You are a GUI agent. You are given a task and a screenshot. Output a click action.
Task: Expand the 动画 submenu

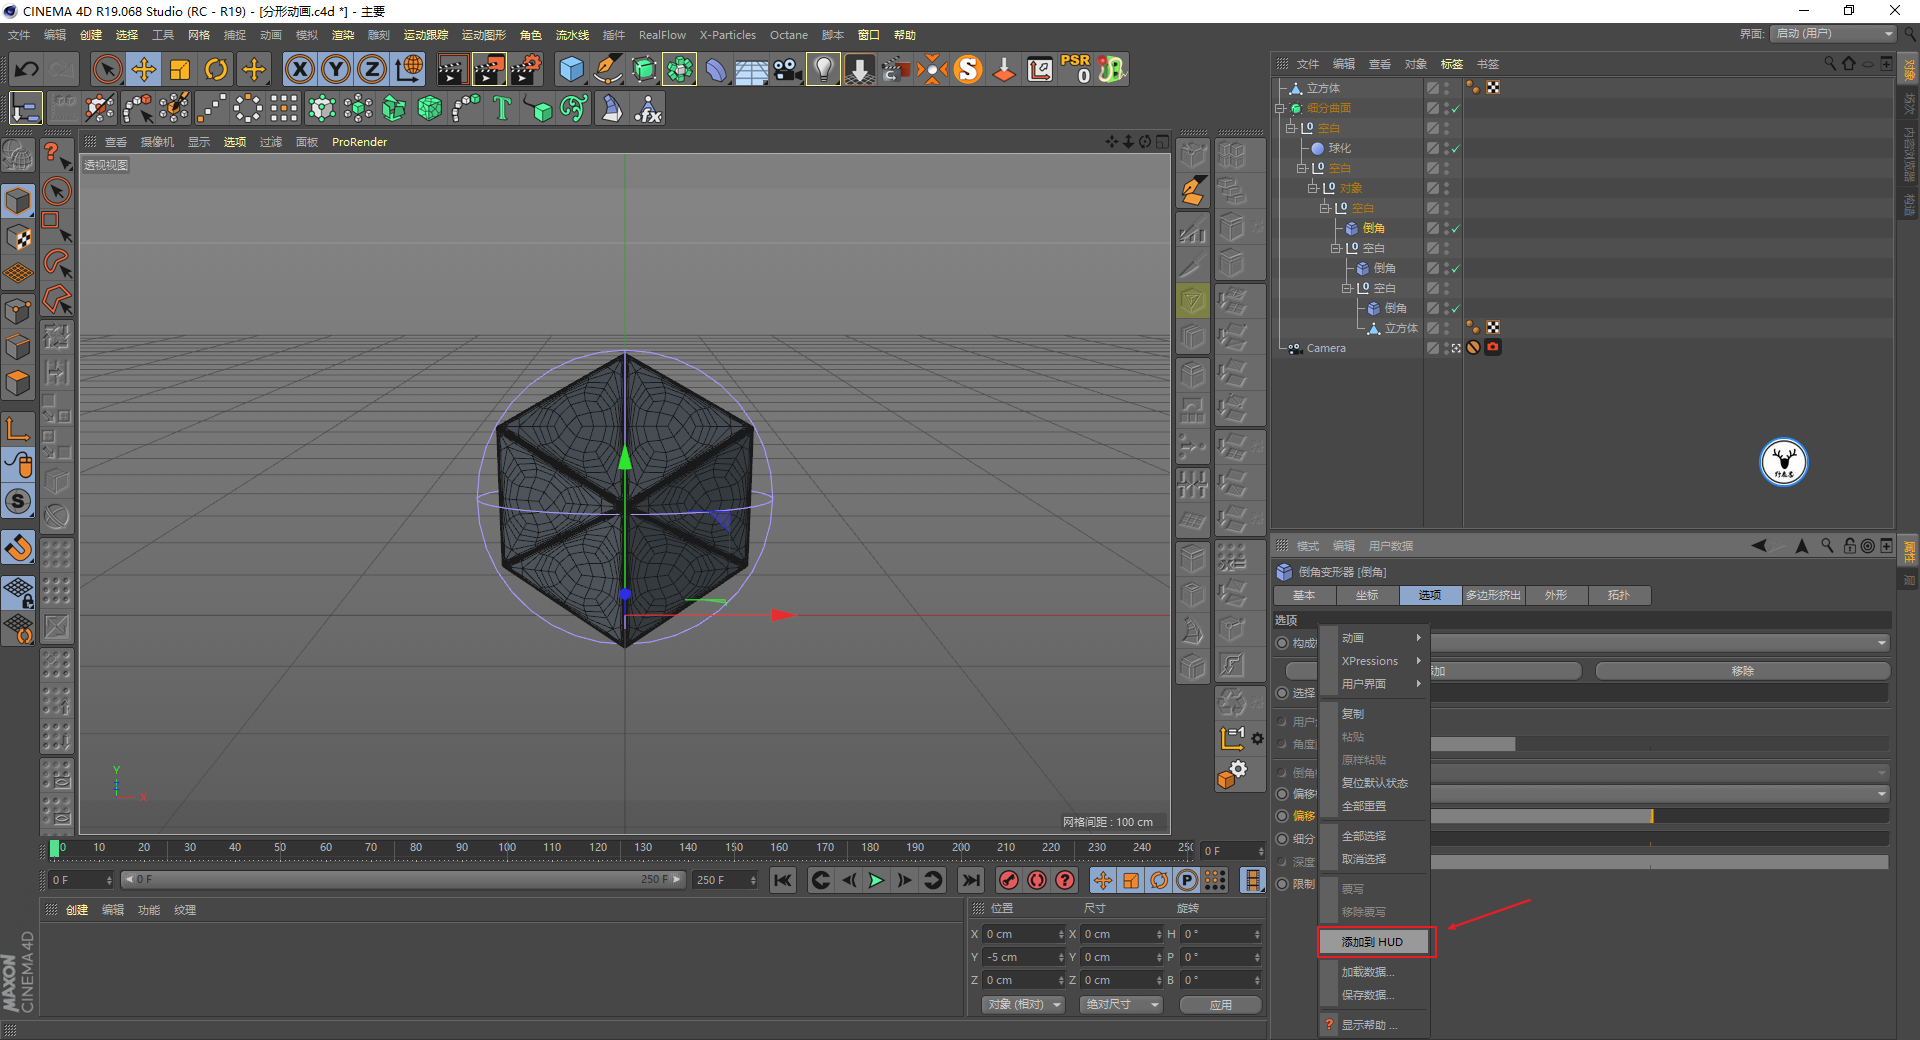[x=1374, y=638]
